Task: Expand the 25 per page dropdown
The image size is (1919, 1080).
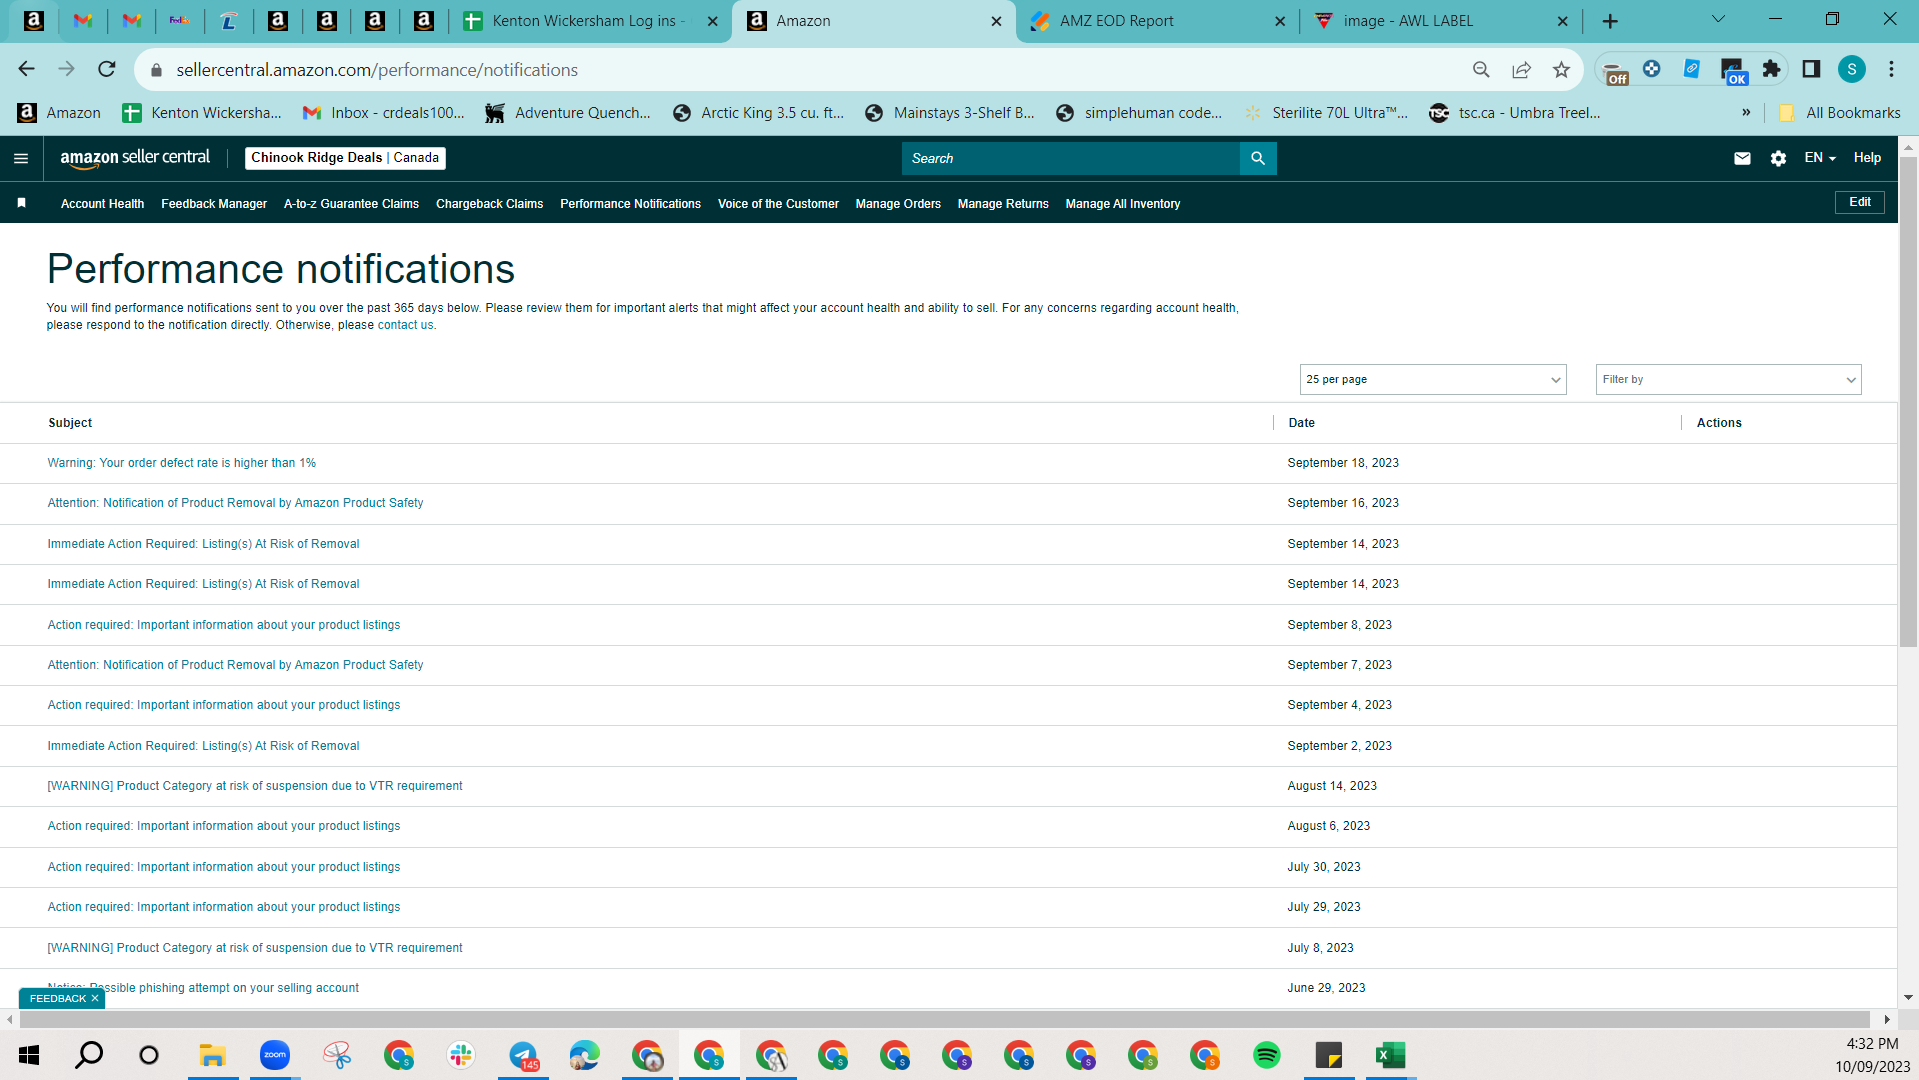Action: 1433,379
